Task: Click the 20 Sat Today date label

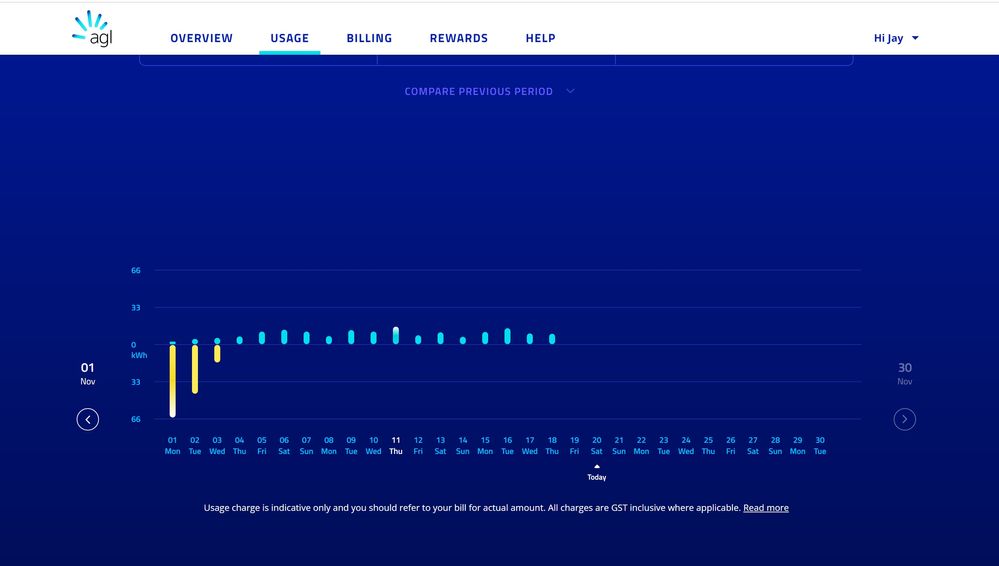Action: 597,445
